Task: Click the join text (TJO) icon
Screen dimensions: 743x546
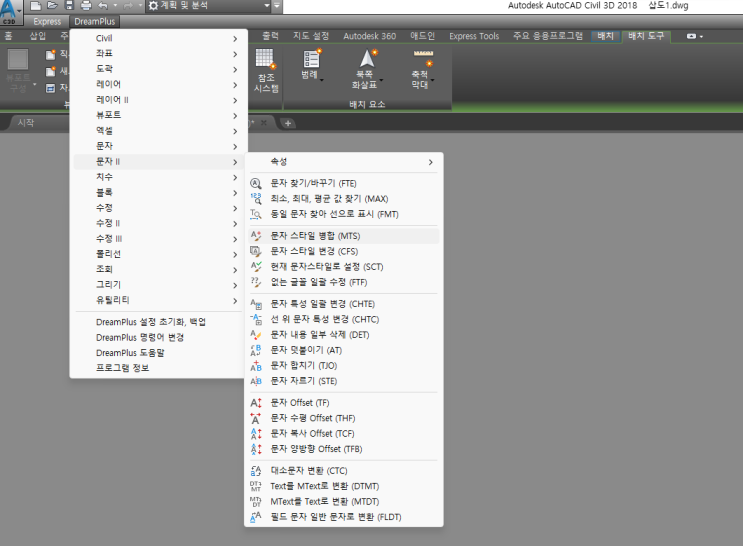Action: point(256,365)
